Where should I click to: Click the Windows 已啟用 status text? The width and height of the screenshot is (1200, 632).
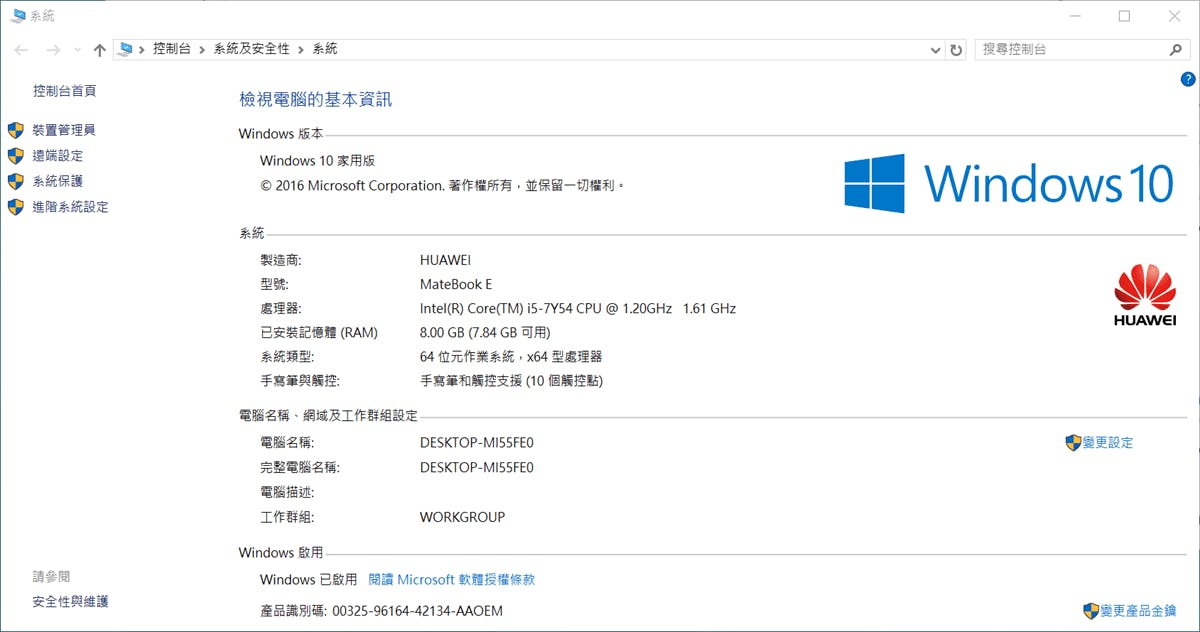308,579
